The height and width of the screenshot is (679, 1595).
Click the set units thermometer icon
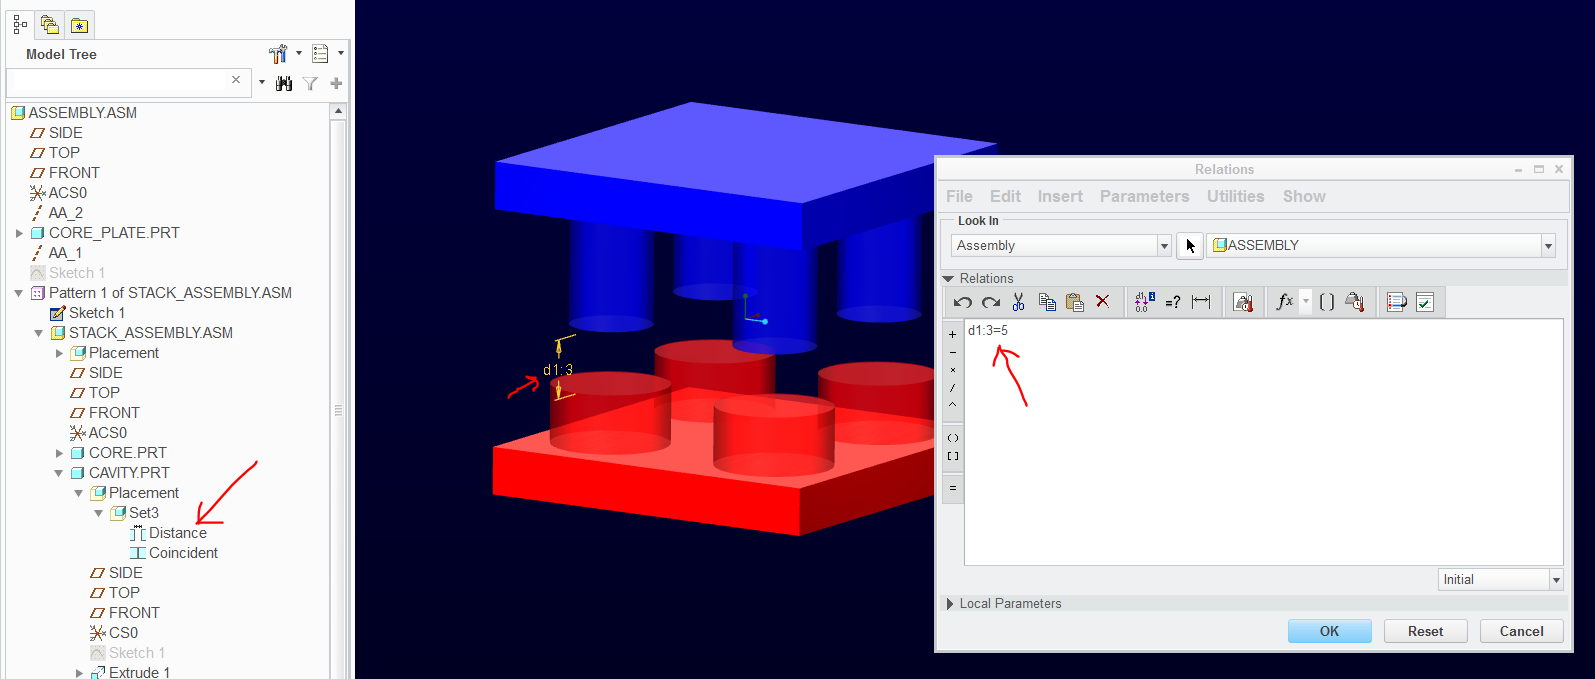(x=1243, y=302)
